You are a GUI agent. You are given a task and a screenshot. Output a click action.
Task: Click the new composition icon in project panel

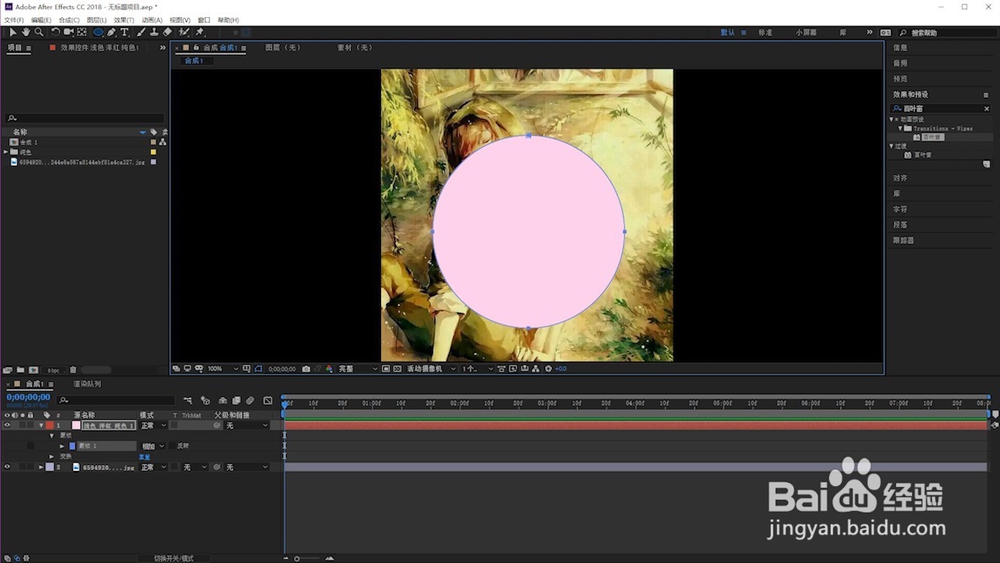click(34, 370)
